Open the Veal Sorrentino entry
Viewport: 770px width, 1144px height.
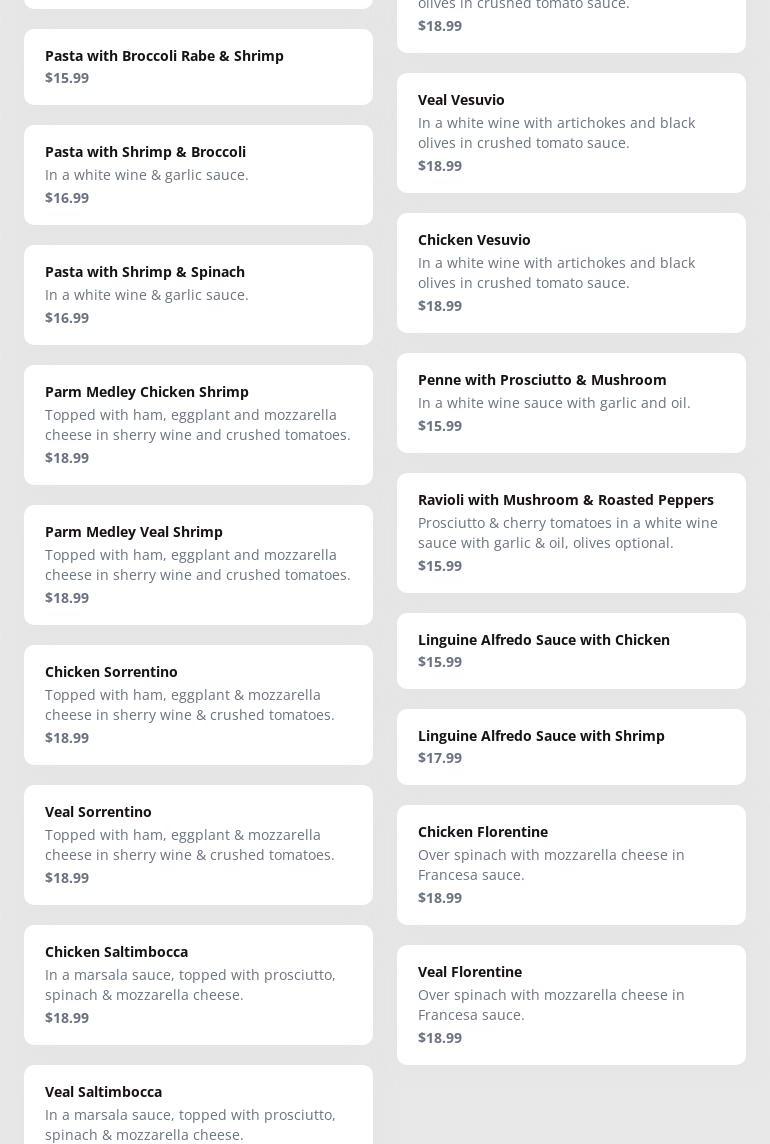click(x=198, y=844)
